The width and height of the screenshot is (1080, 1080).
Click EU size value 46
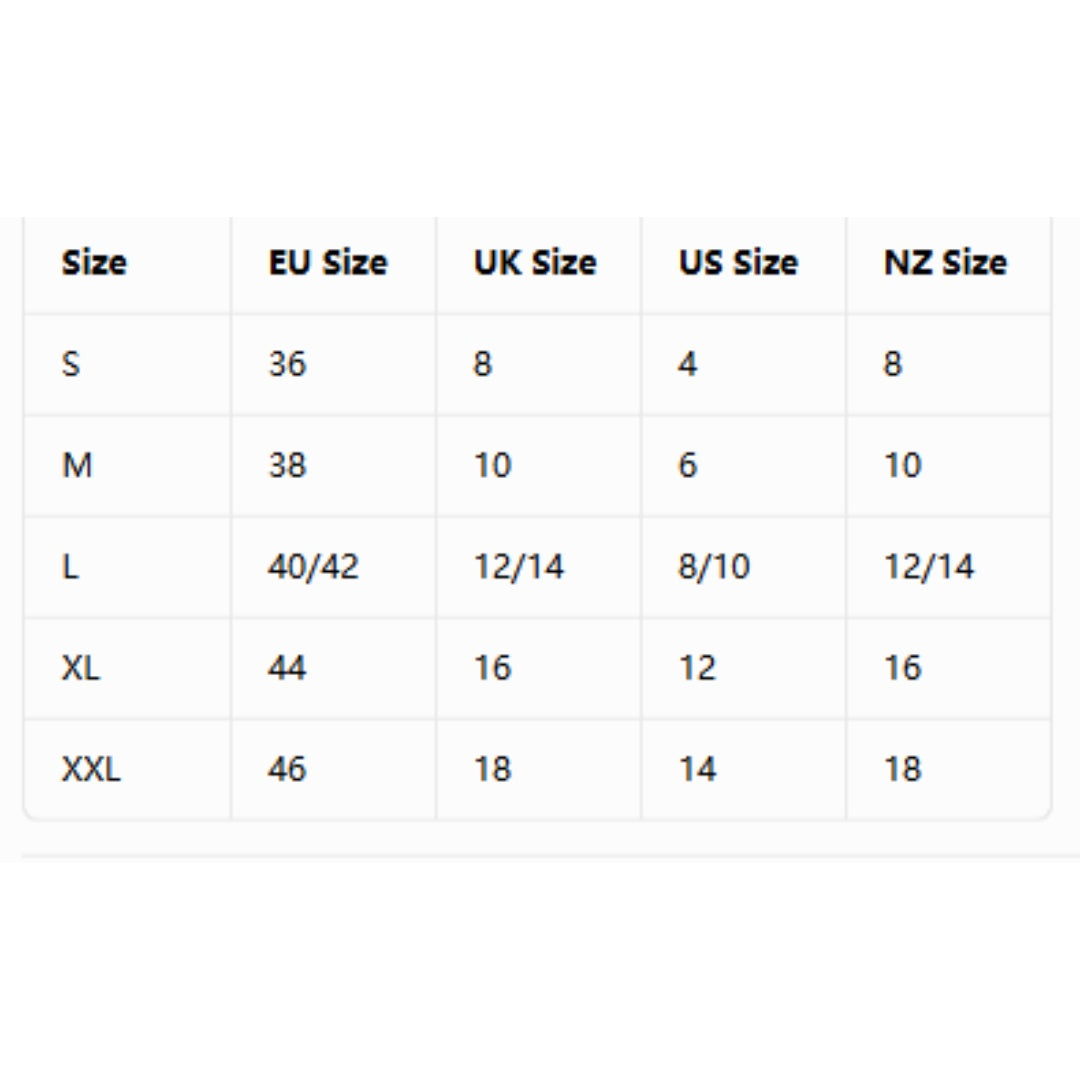point(287,769)
